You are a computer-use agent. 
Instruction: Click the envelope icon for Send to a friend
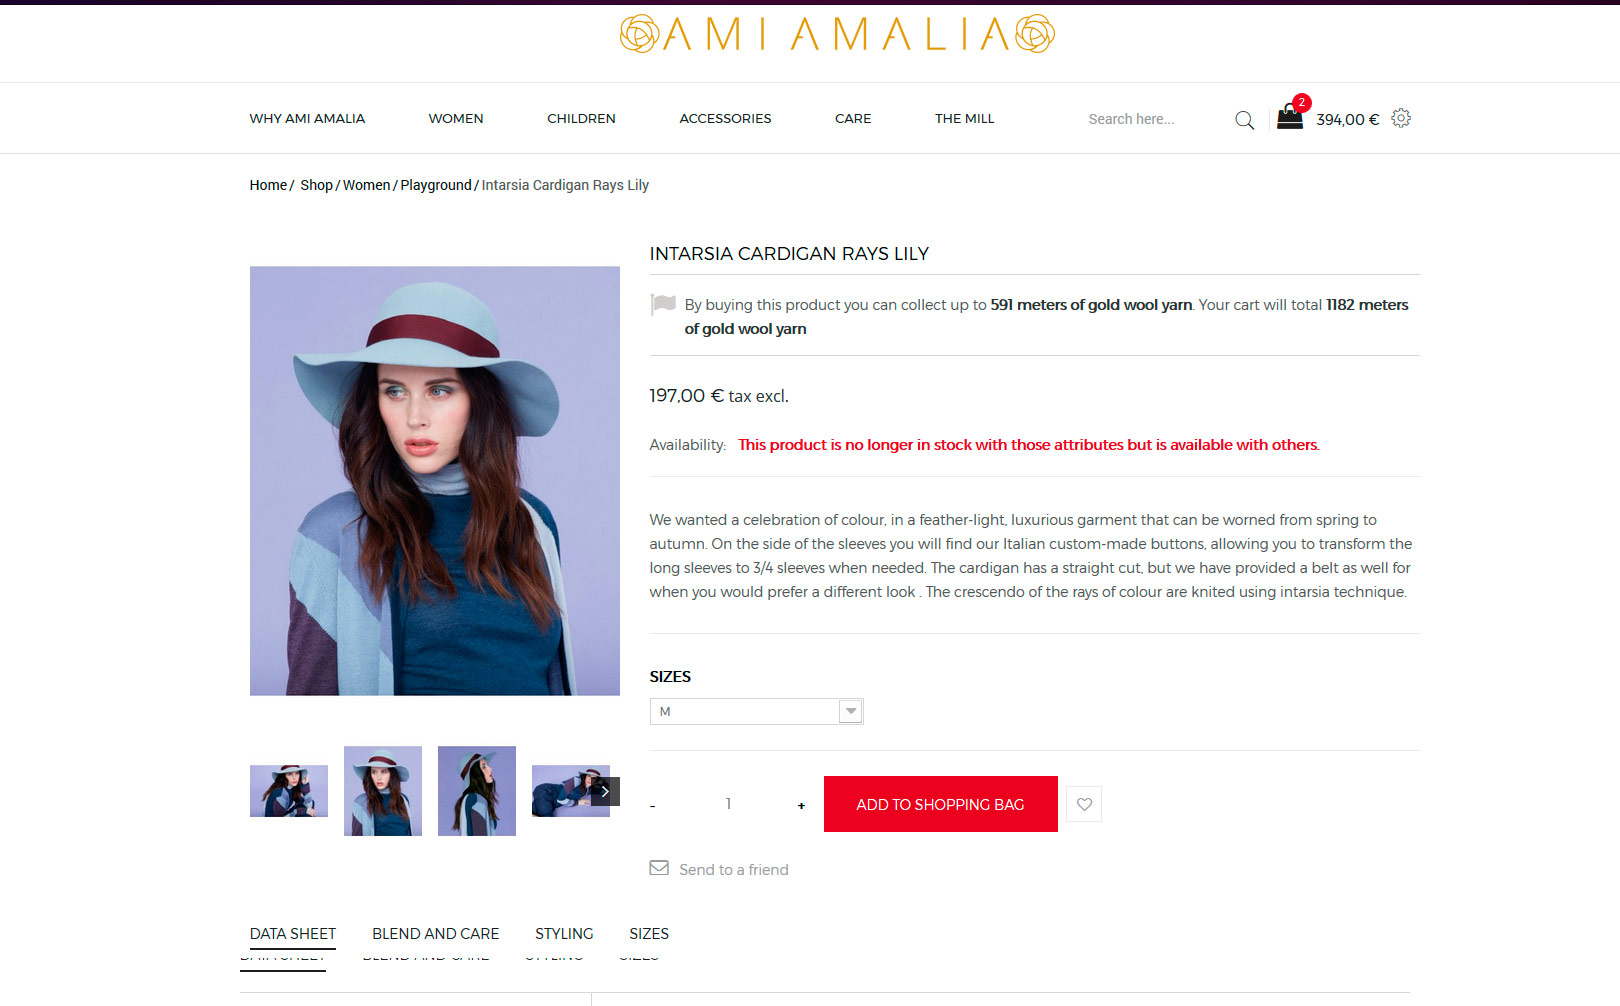pyautogui.click(x=659, y=868)
